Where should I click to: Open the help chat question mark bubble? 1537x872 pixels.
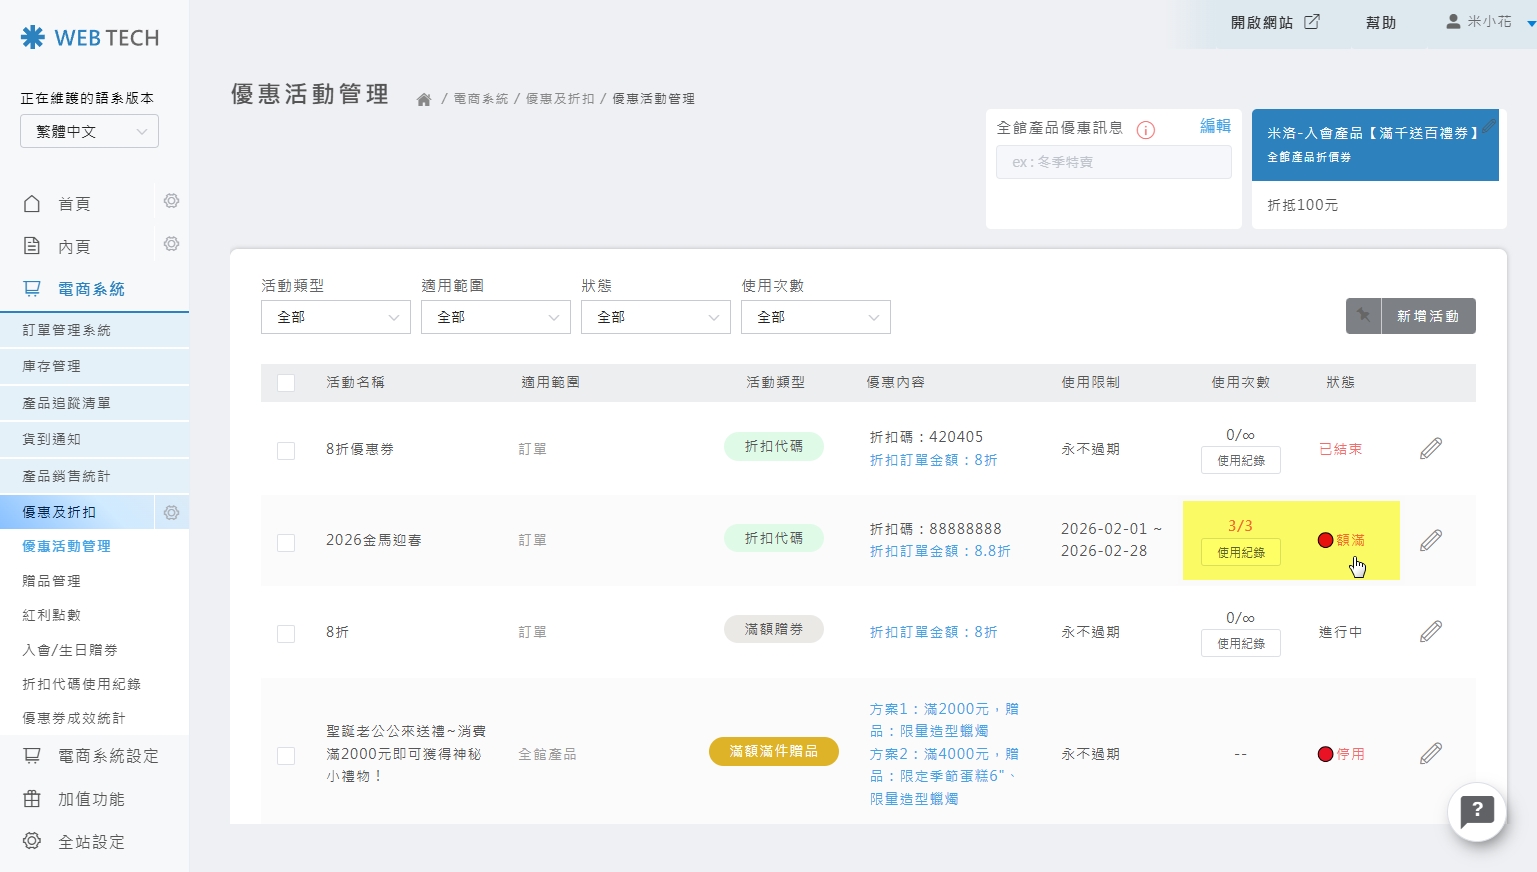(x=1476, y=812)
